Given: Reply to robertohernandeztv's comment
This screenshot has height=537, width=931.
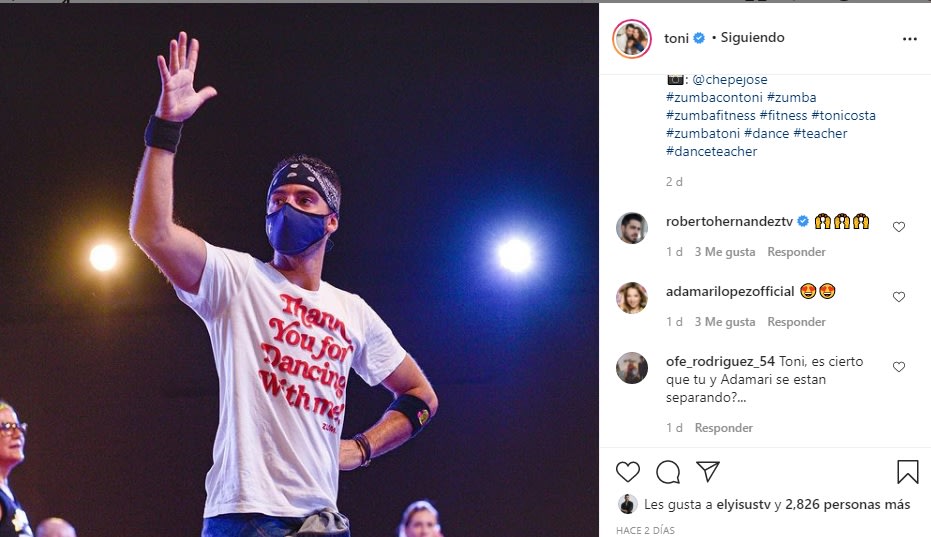Looking at the screenshot, I should pos(796,252).
